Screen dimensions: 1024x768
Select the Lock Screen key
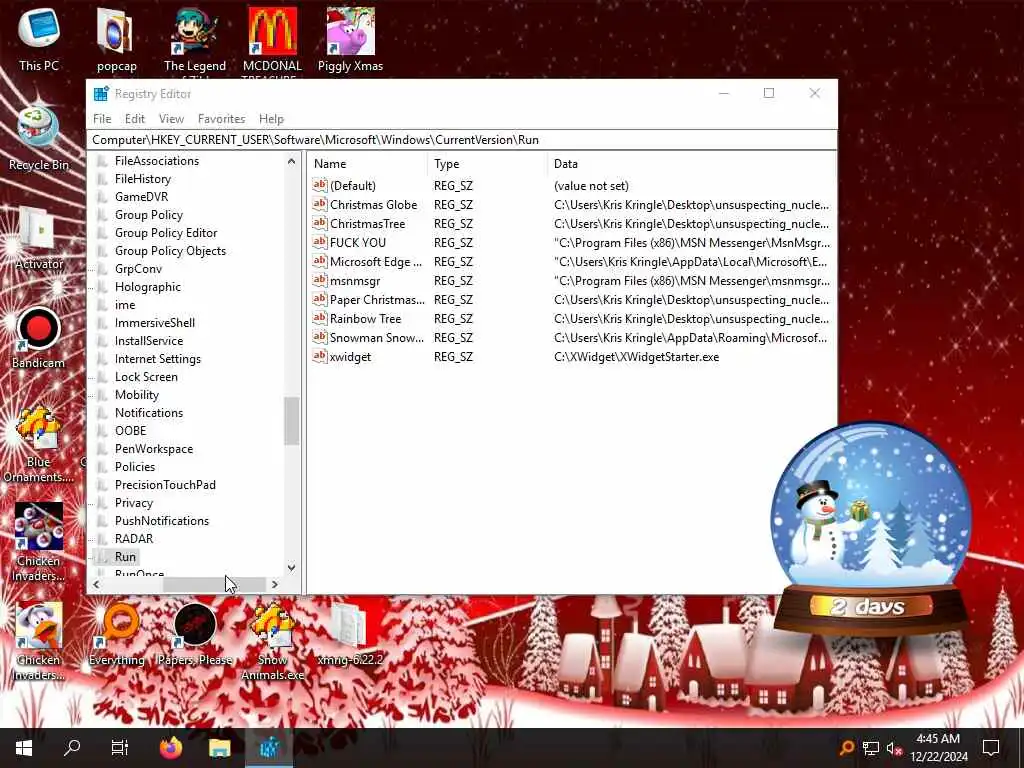coord(146,377)
